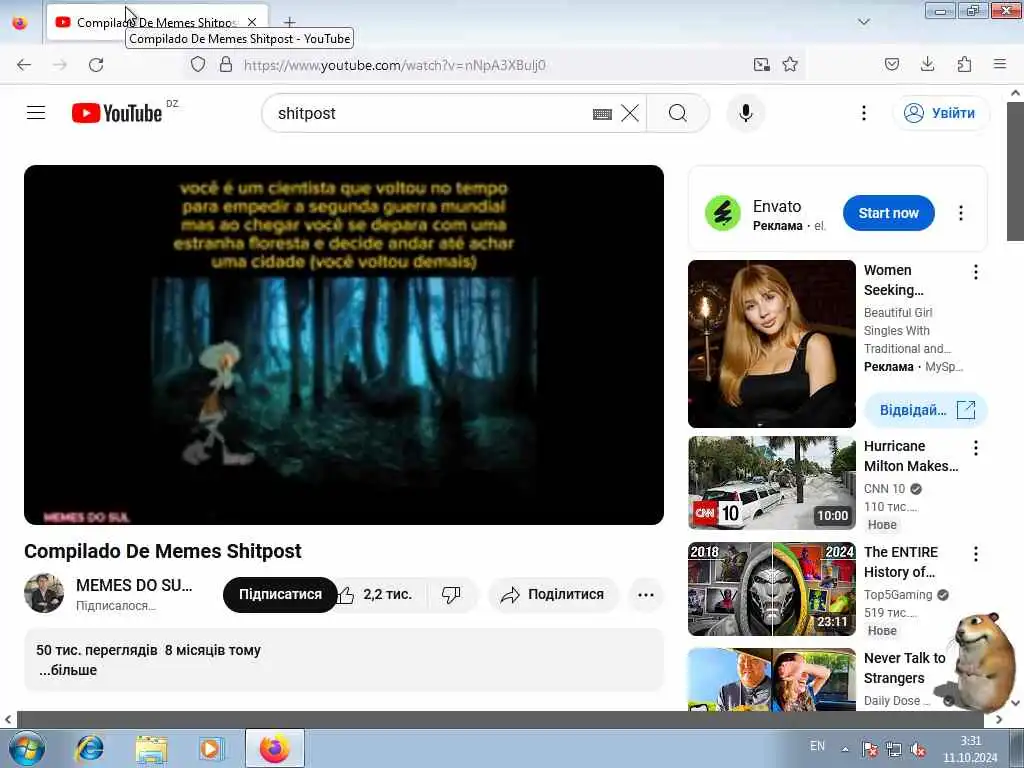Viewport: 1024px width, 768px height.
Task: Reload the page
Action: click(96, 65)
